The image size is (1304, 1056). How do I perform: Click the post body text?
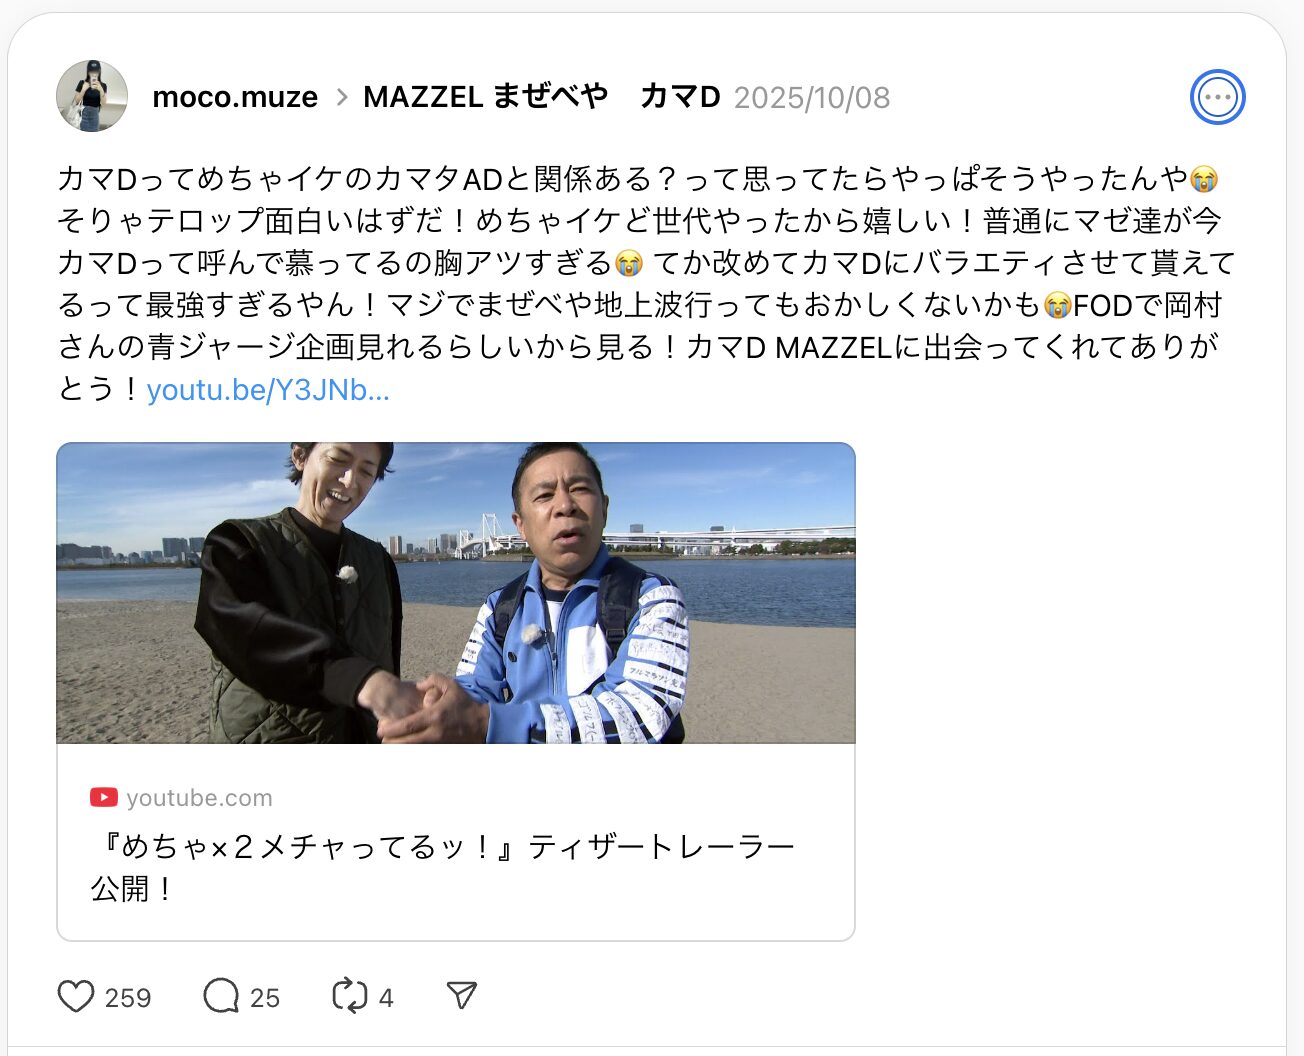click(647, 284)
